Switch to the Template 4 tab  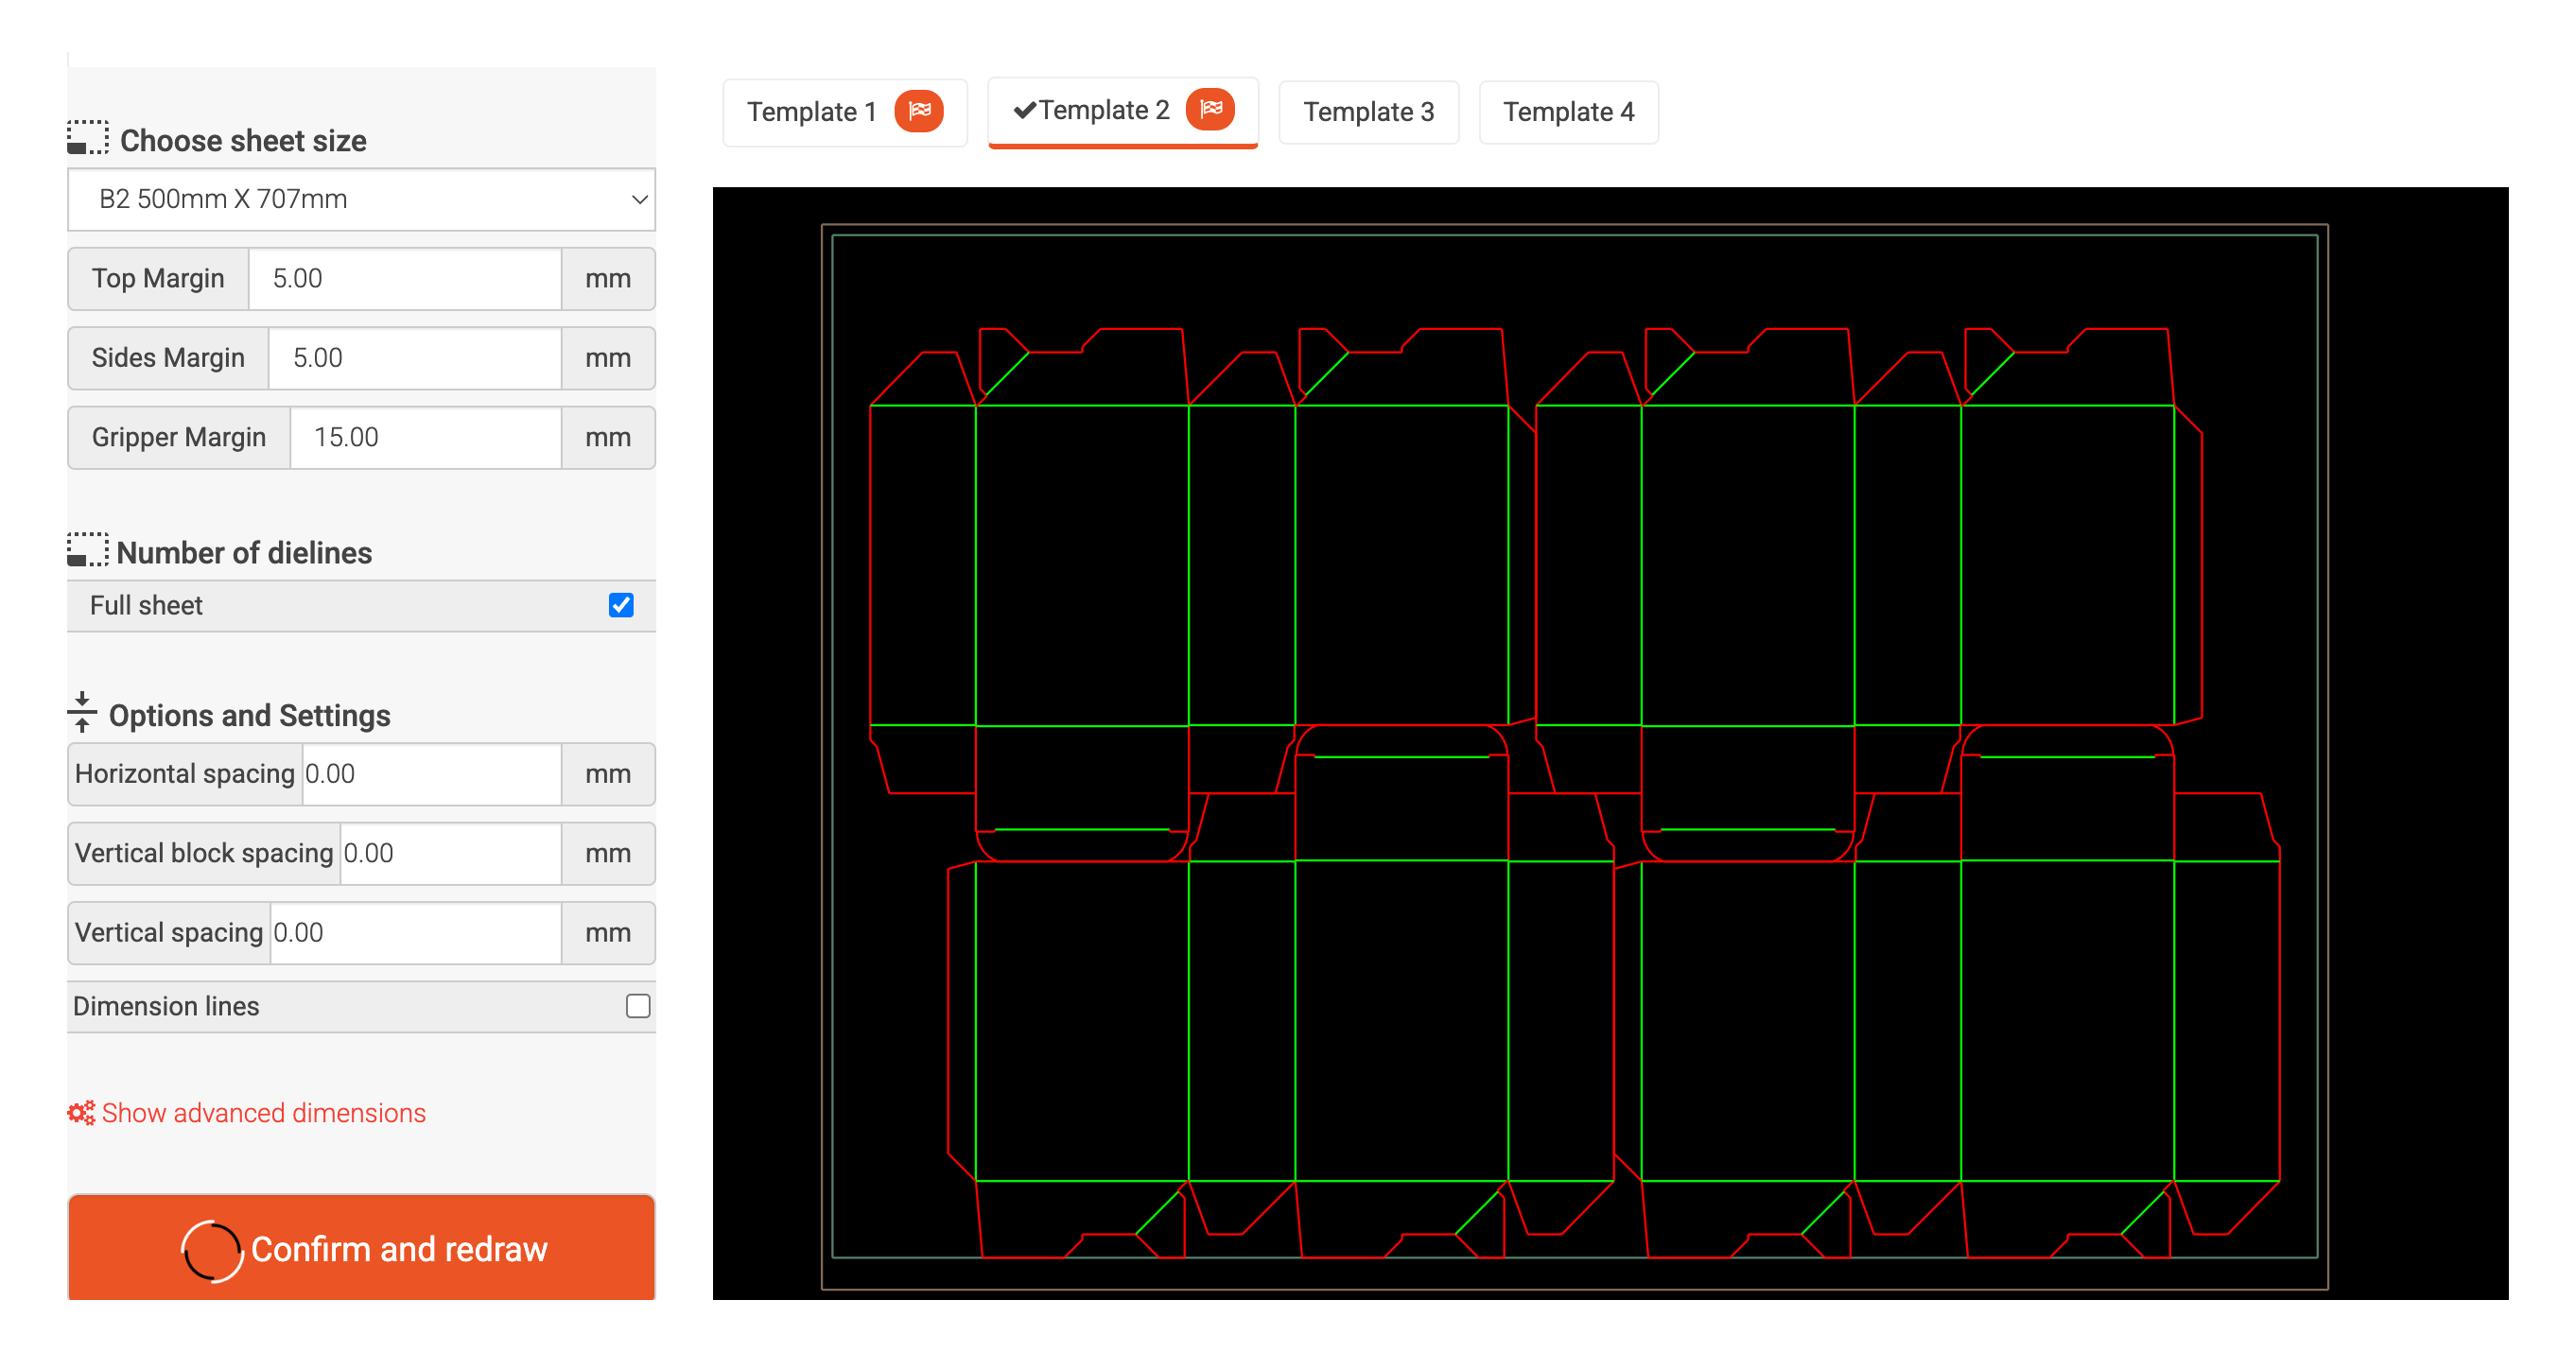click(x=1568, y=112)
